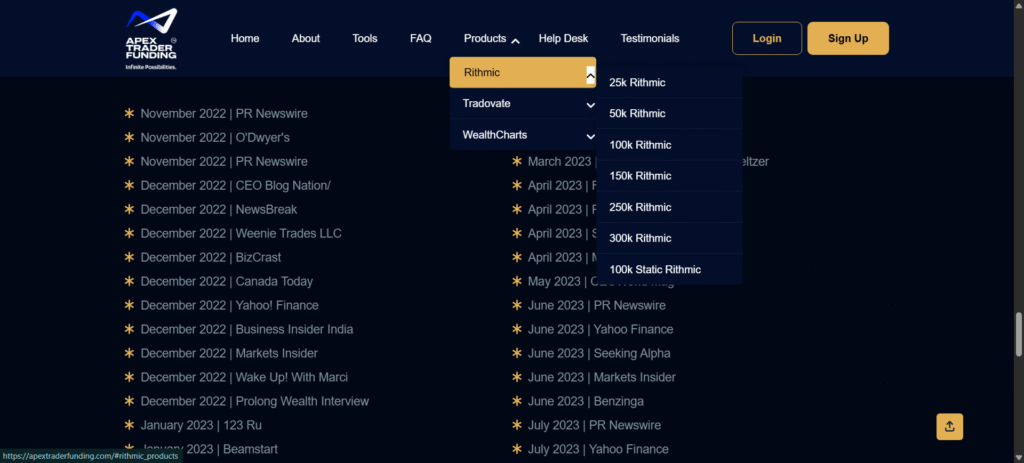Open January 2023 123 Ru link

click(201, 425)
